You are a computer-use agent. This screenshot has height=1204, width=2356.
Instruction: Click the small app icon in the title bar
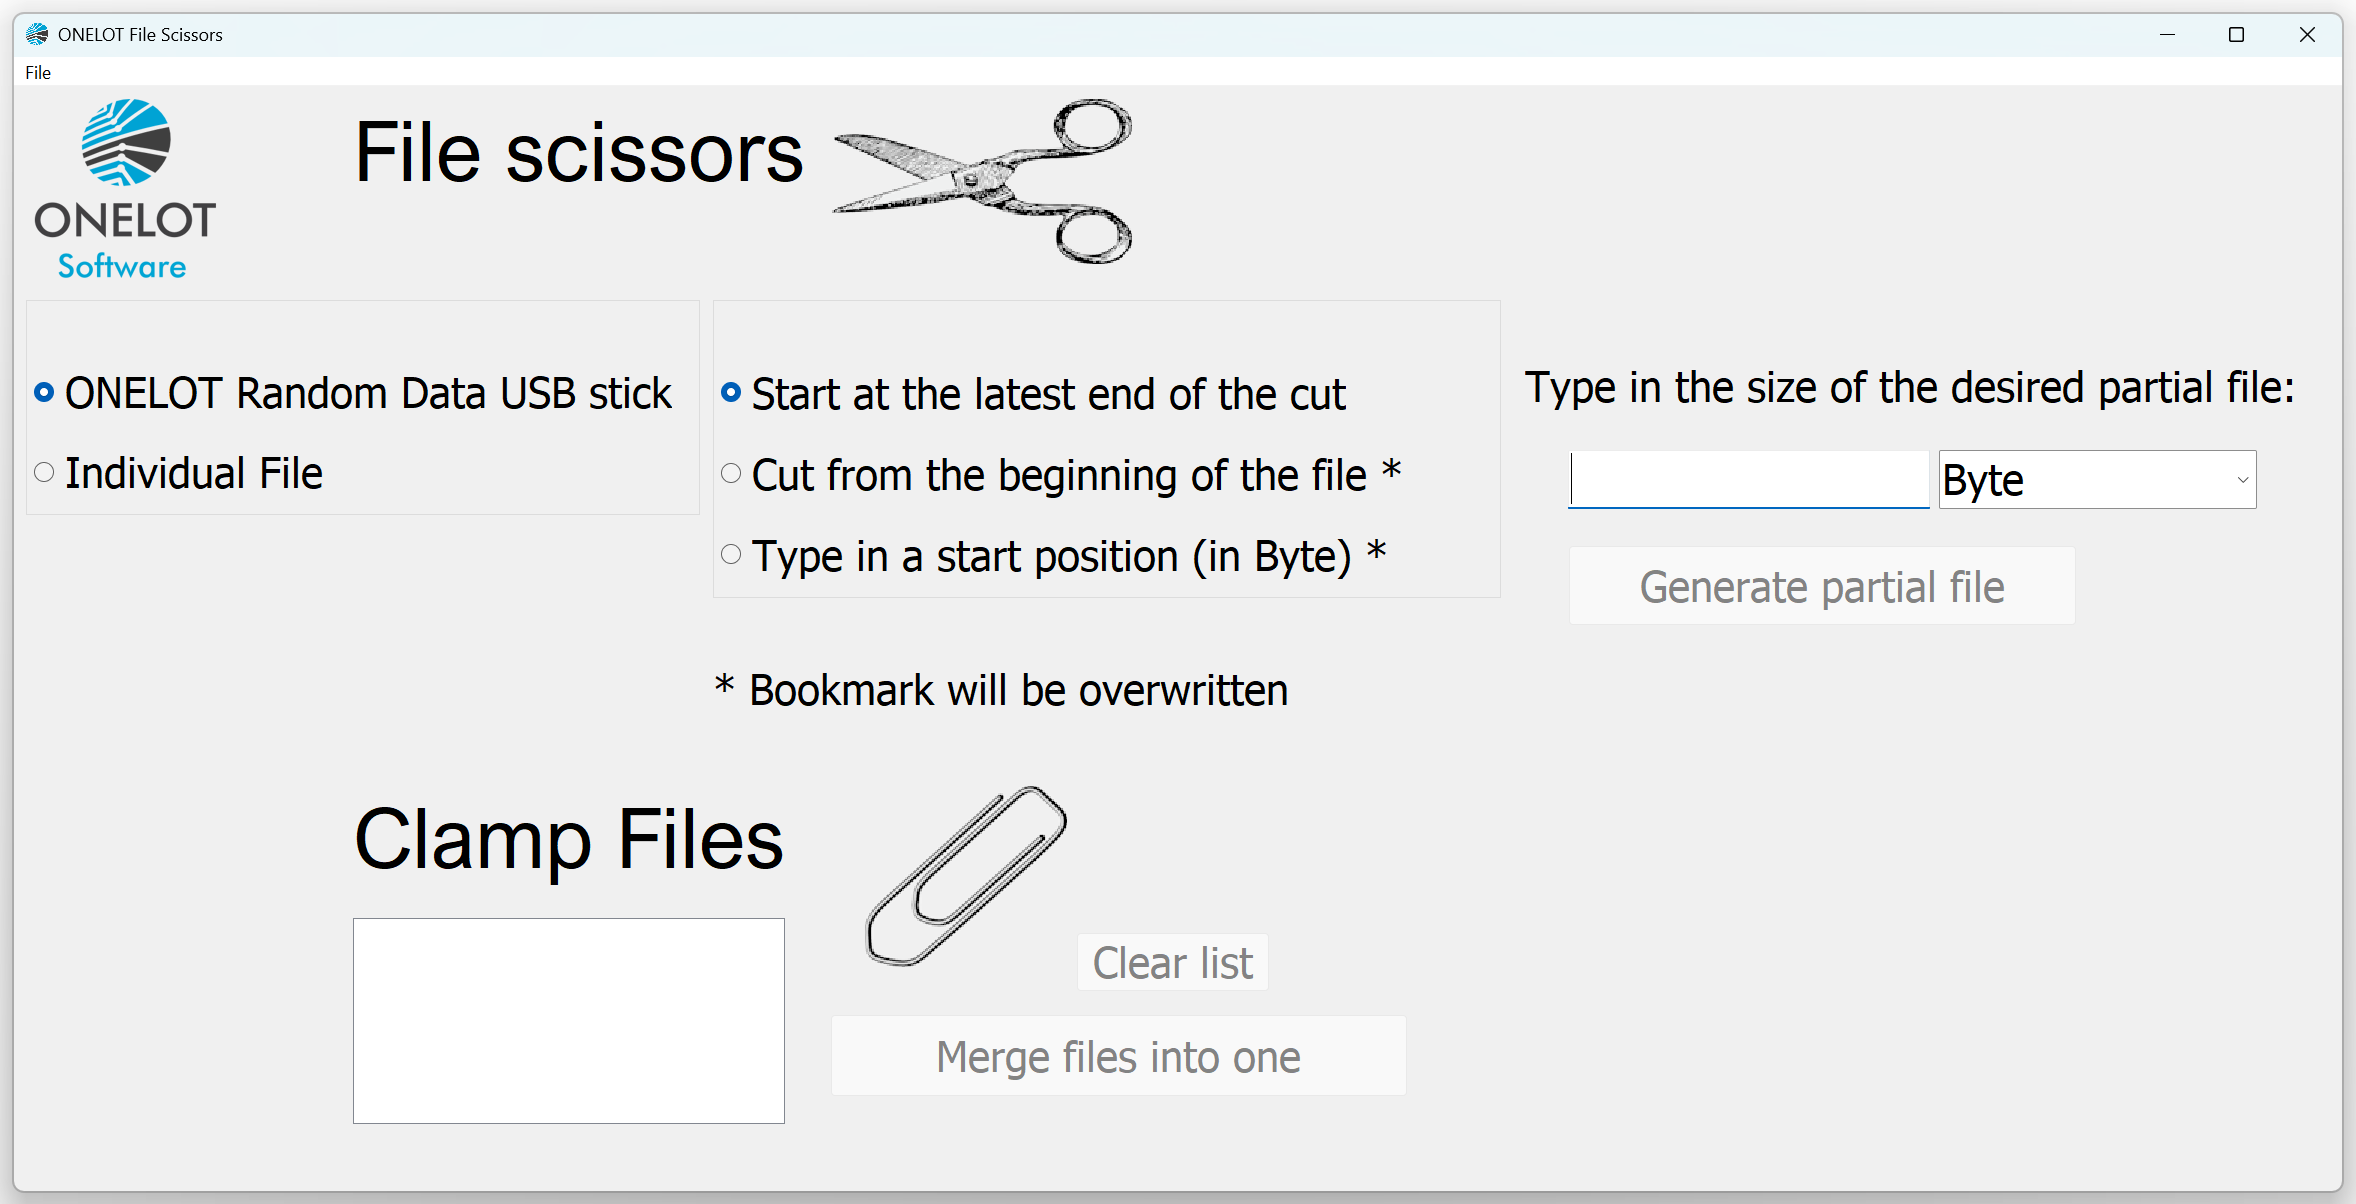tap(37, 34)
